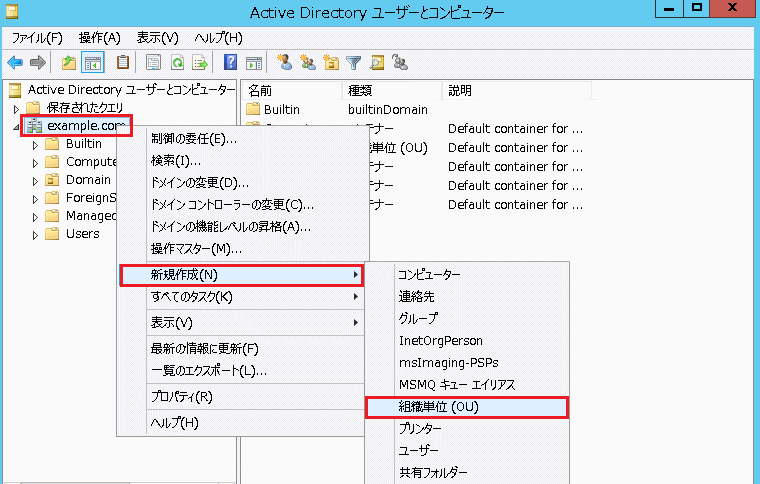Toggle the show/hide console tree icon
Viewport: 760px width, 484px height.
[x=93, y=62]
